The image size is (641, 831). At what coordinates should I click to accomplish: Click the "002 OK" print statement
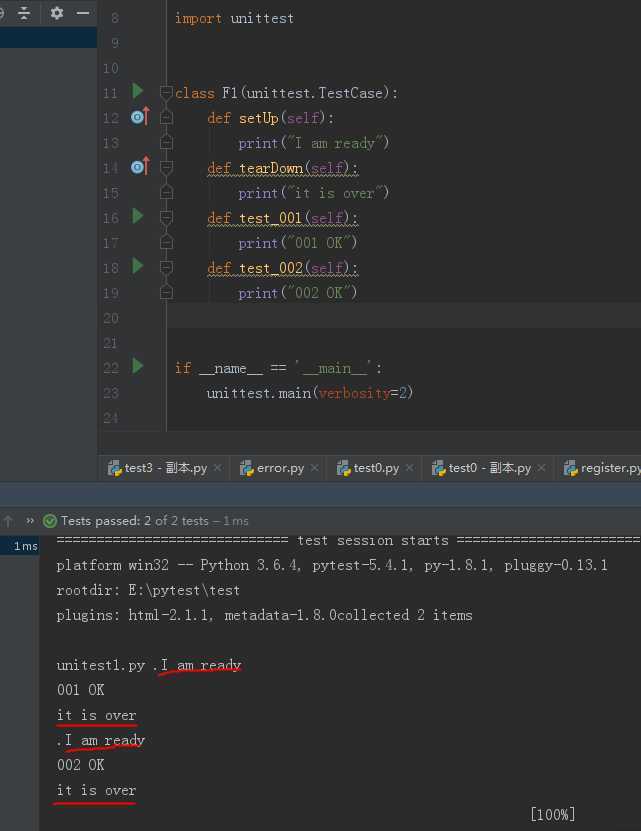[x=297, y=293]
